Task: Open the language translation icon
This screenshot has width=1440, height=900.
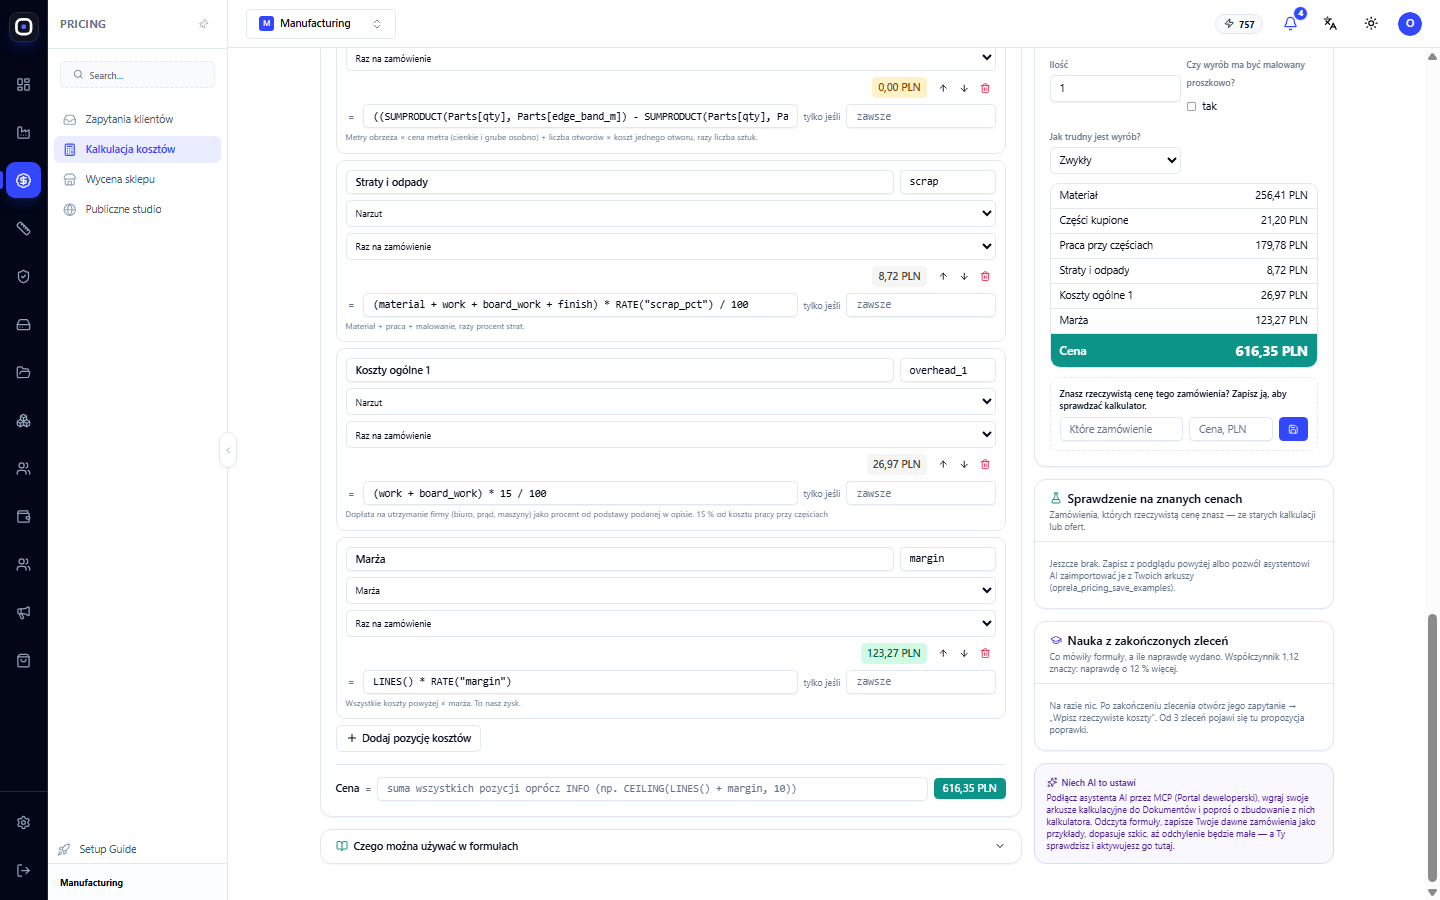Action: [1330, 24]
